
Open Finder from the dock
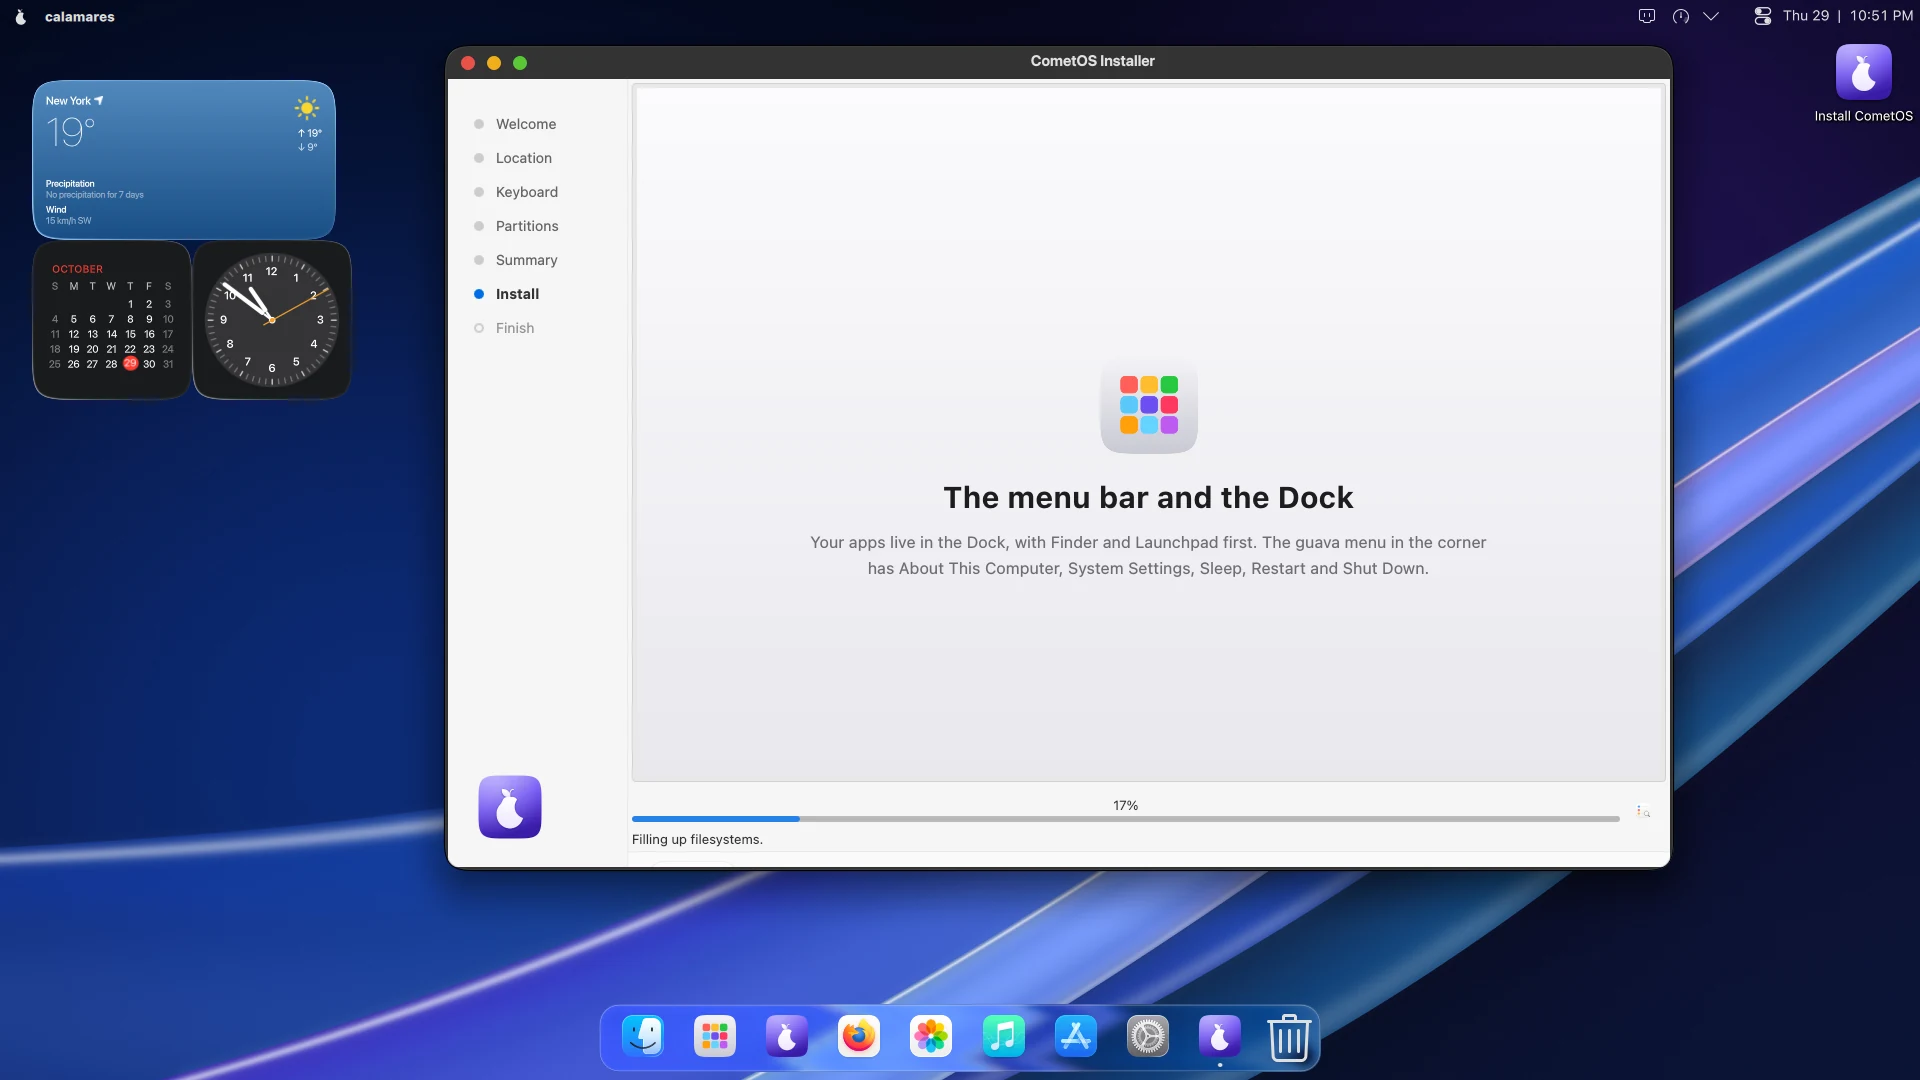click(643, 1037)
